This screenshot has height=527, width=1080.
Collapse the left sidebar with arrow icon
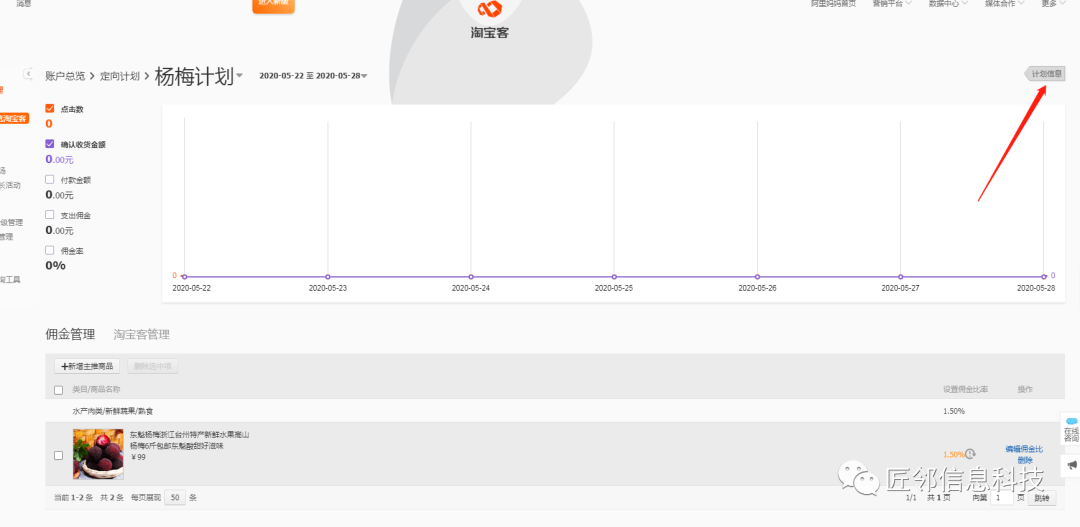coord(29,74)
